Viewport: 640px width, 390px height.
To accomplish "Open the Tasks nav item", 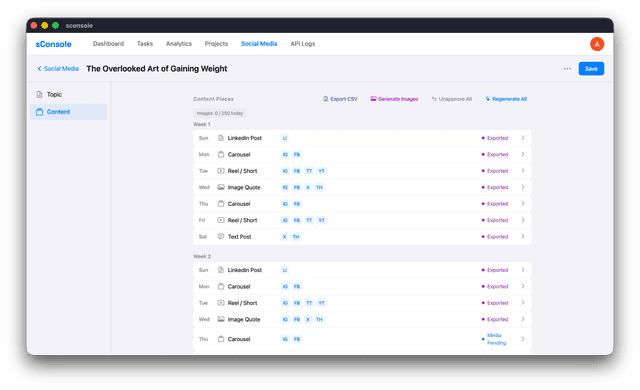I will pos(145,44).
